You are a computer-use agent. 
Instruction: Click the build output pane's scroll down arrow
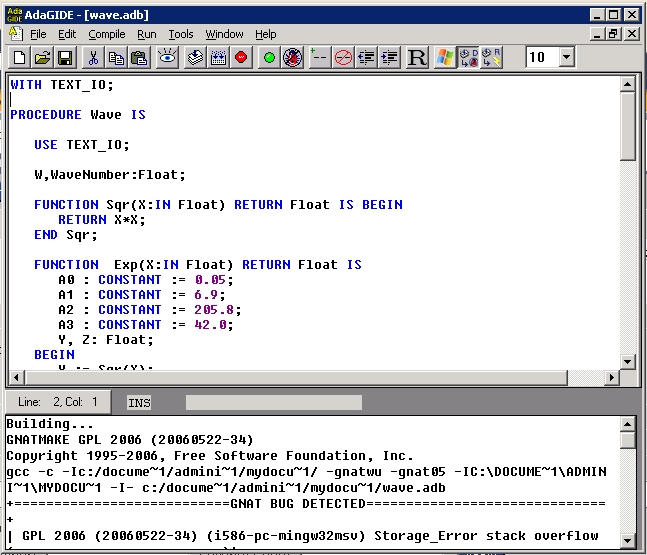pyautogui.click(x=628, y=544)
